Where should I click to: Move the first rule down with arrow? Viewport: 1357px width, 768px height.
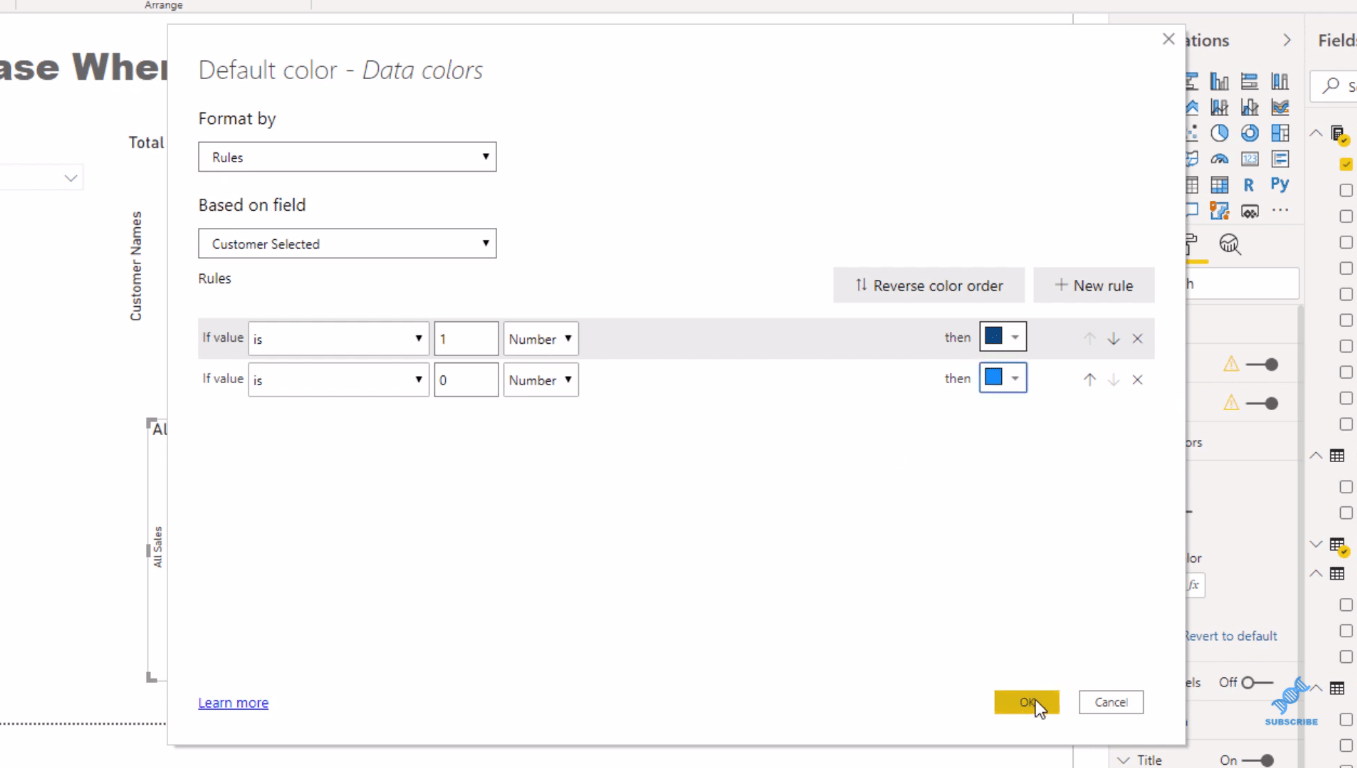coord(1113,339)
